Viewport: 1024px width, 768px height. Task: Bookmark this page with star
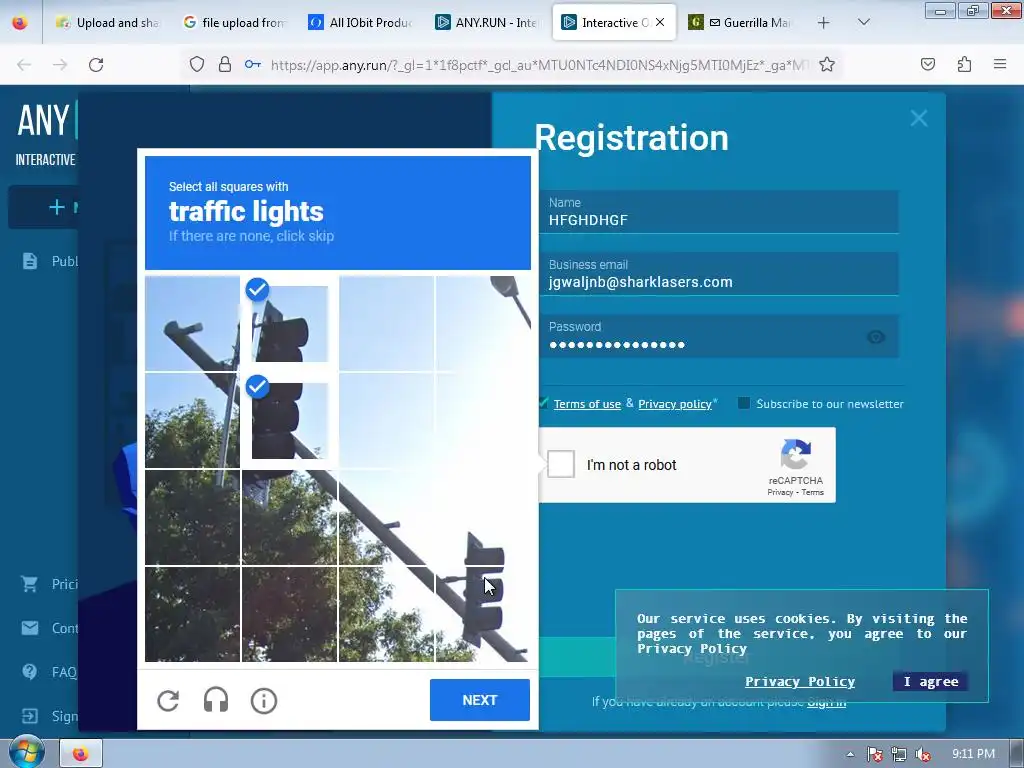click(x=827, y=64)
